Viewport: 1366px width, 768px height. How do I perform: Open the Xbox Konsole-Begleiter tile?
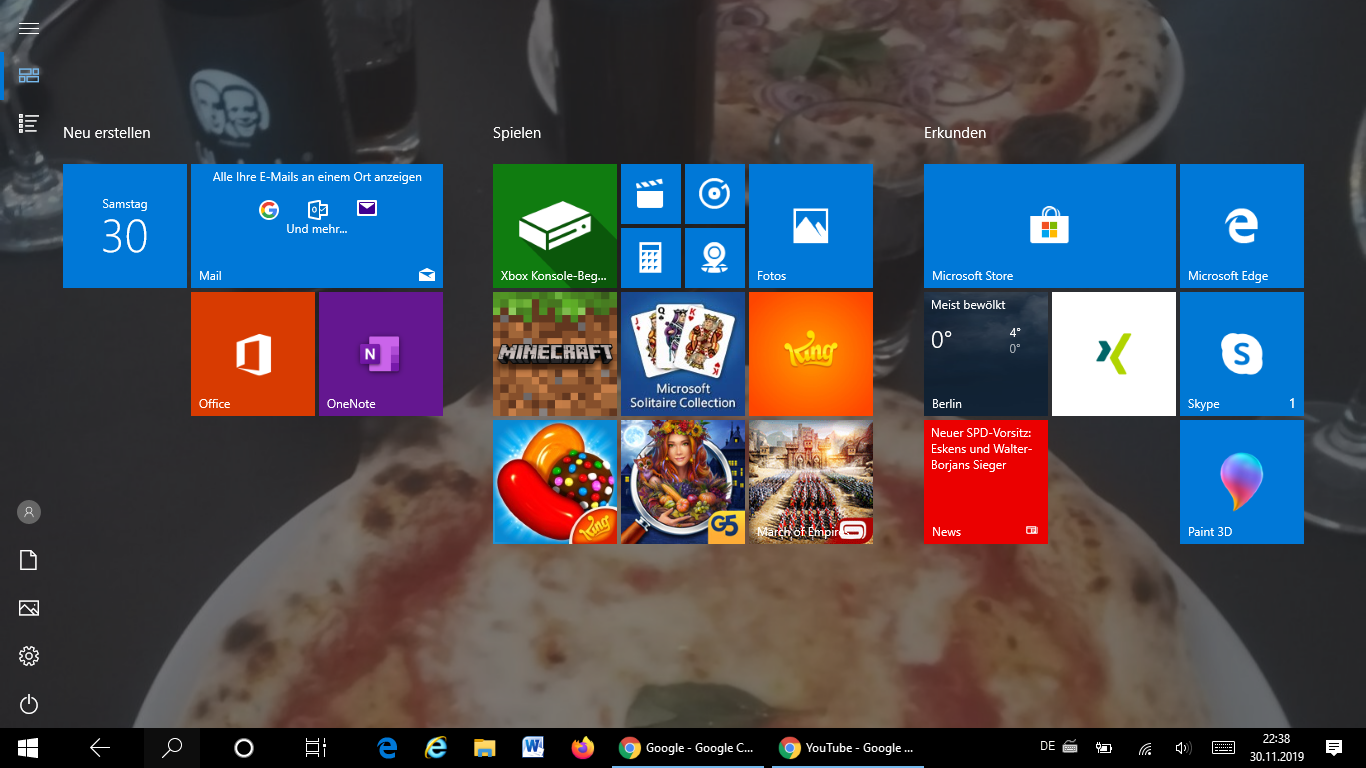554,226
